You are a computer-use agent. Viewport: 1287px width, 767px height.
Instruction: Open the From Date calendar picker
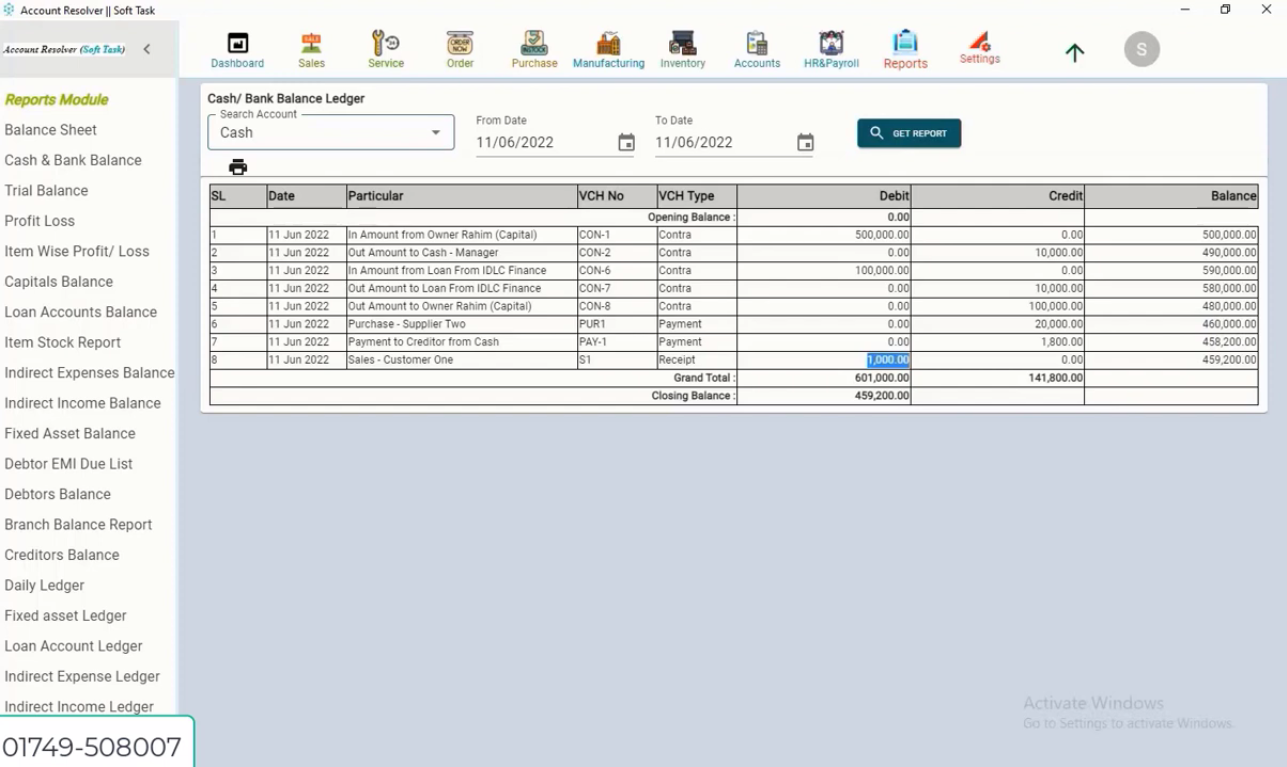coord(626,143)
